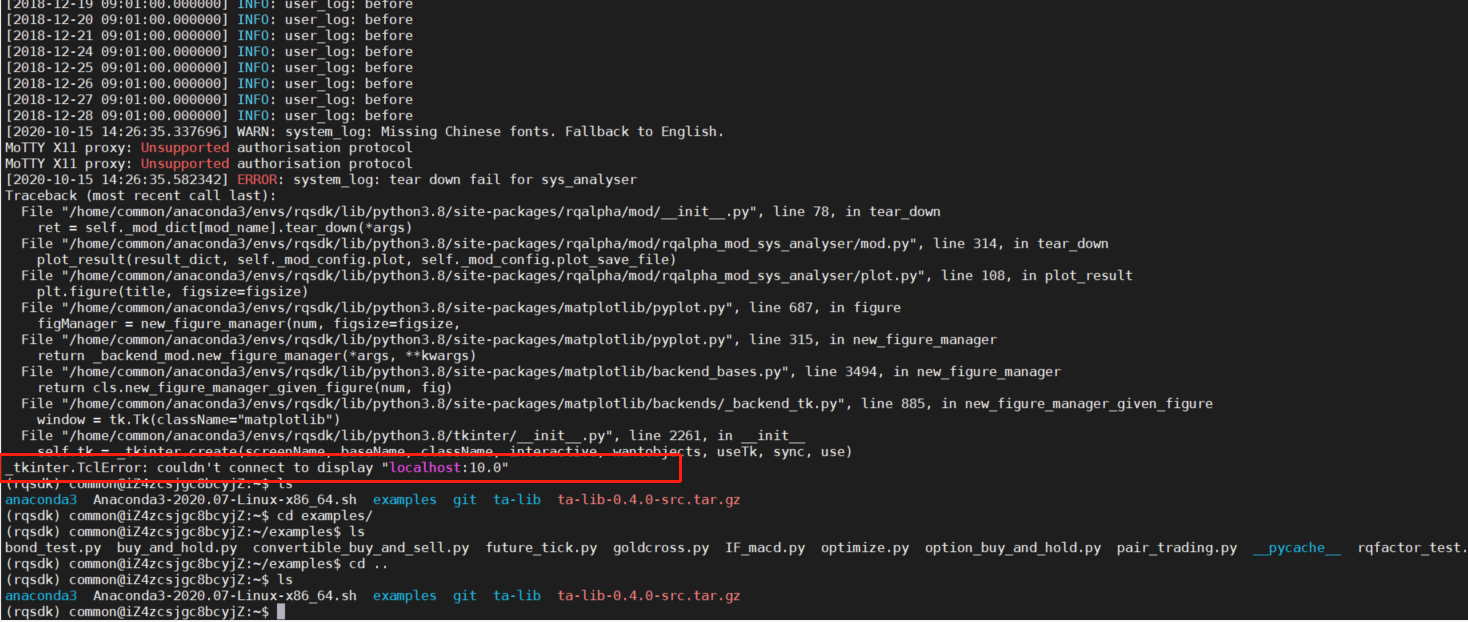Select the option_buy_and_hold.py file name

tap(1012, 548)
